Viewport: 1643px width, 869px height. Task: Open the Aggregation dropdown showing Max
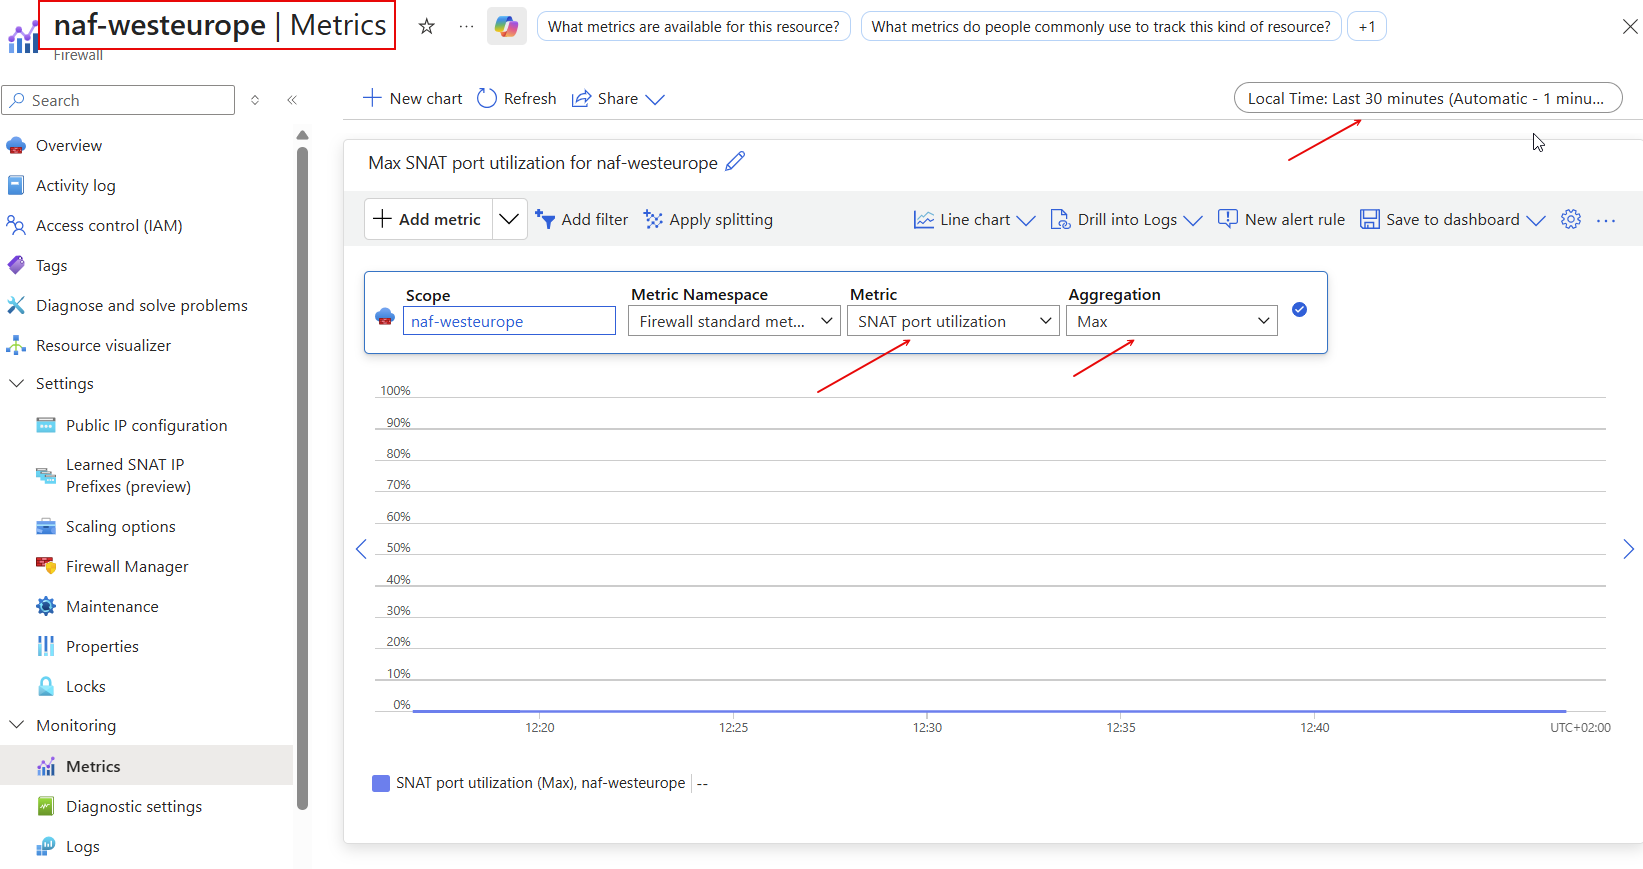pos(1171,321)
